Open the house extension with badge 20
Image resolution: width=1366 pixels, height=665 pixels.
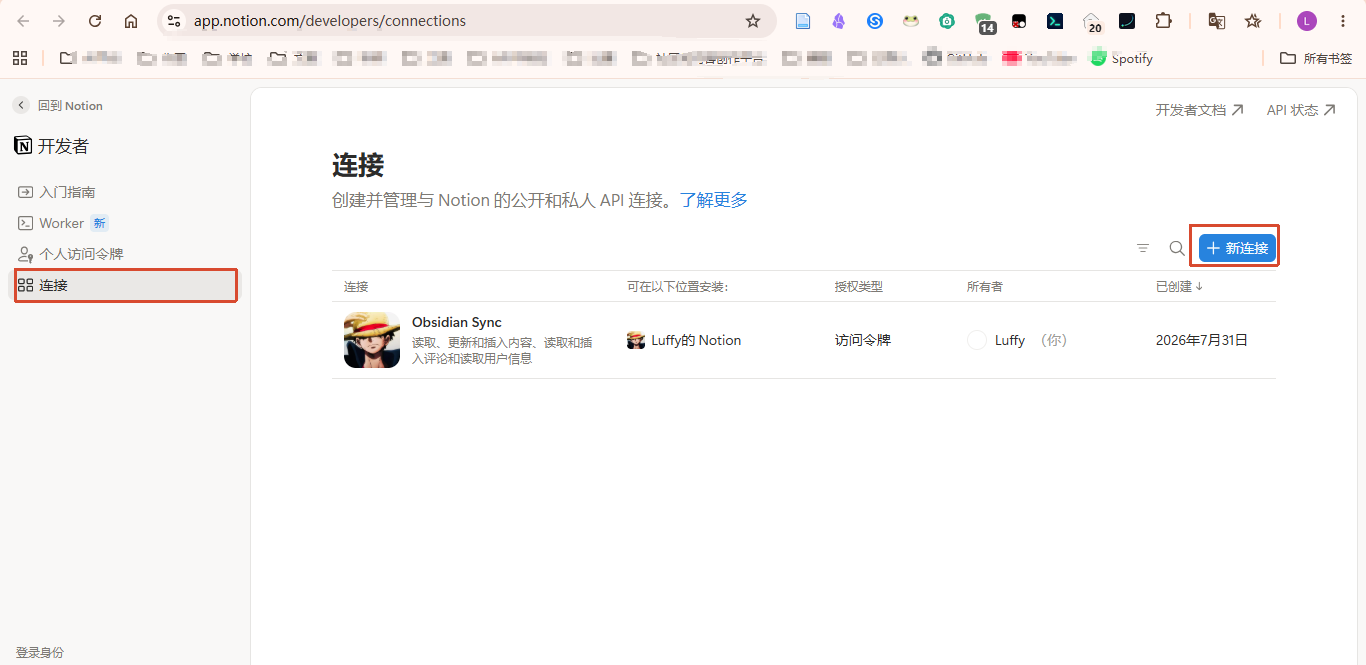(1092, 22)
